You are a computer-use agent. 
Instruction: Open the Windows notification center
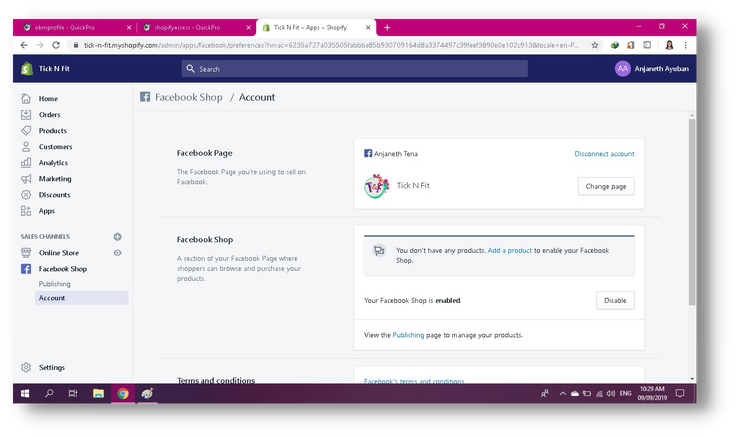pyautogui.click(x=680, y=393)
